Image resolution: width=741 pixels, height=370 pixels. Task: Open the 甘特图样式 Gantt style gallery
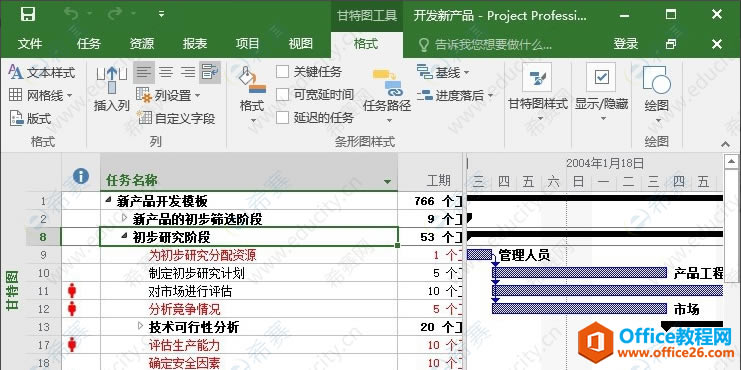point(538,92)
